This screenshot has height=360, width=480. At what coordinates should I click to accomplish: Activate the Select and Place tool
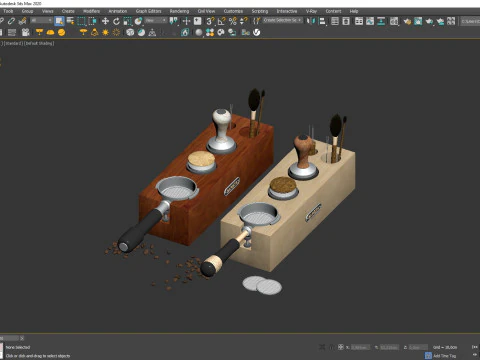(x=138, y=21)
